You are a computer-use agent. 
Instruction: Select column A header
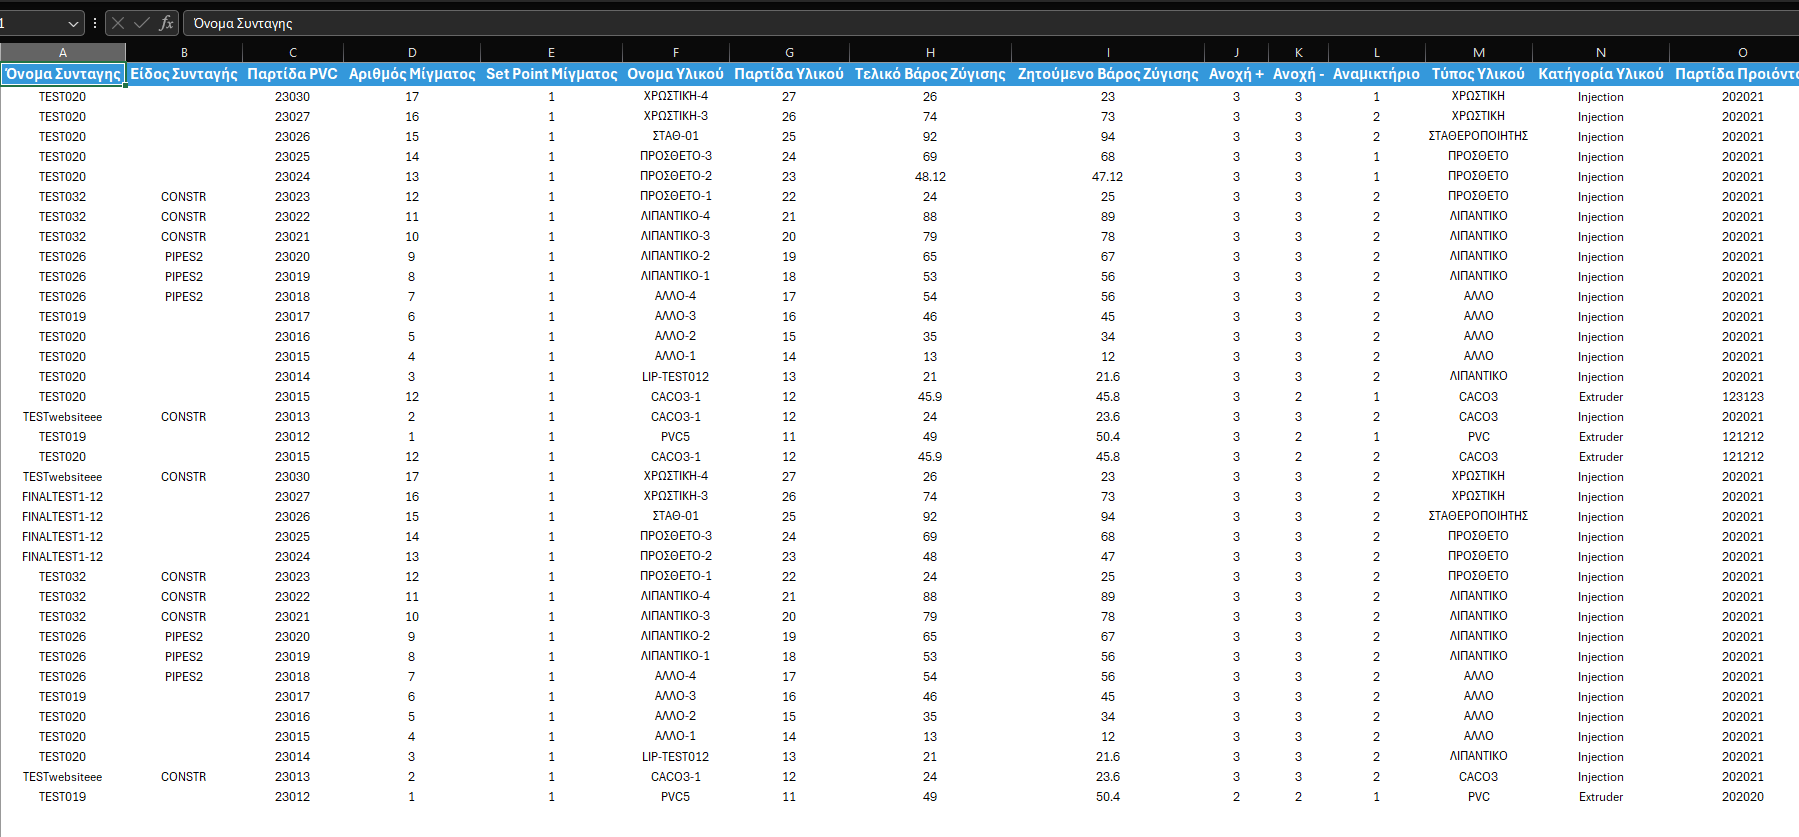pos(63,52)
